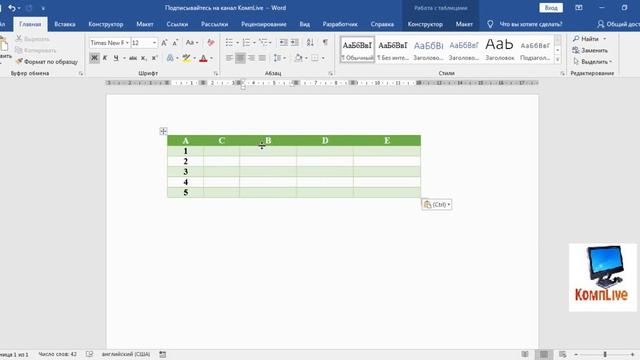Apply red font color

pos(203,58)
